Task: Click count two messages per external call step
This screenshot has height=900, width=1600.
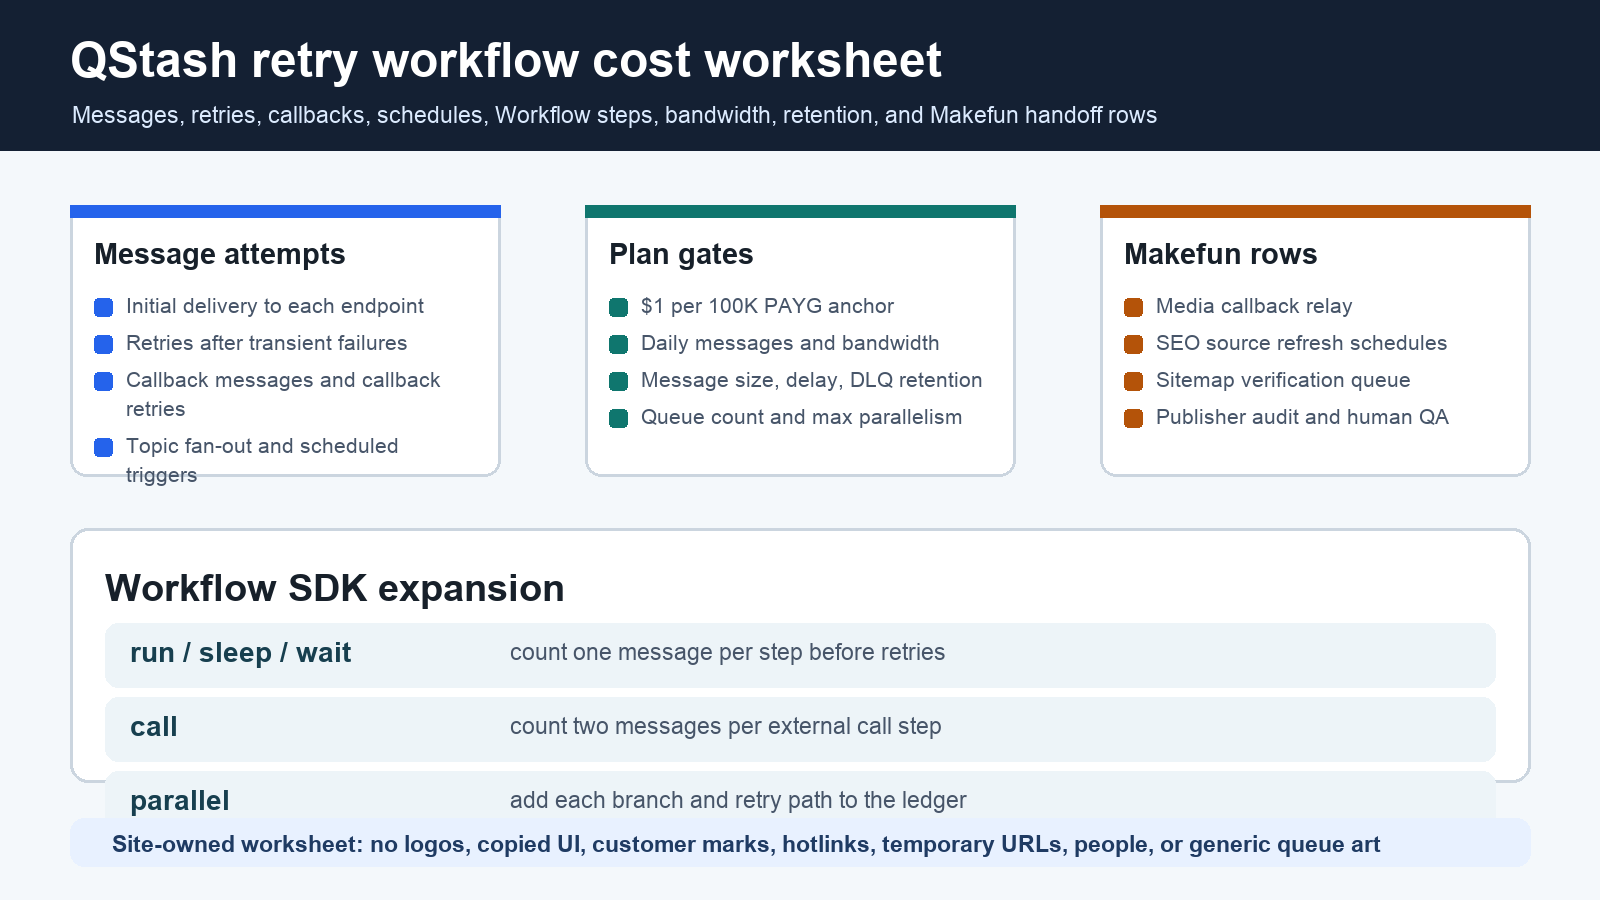Action: (x=725, y=726)
